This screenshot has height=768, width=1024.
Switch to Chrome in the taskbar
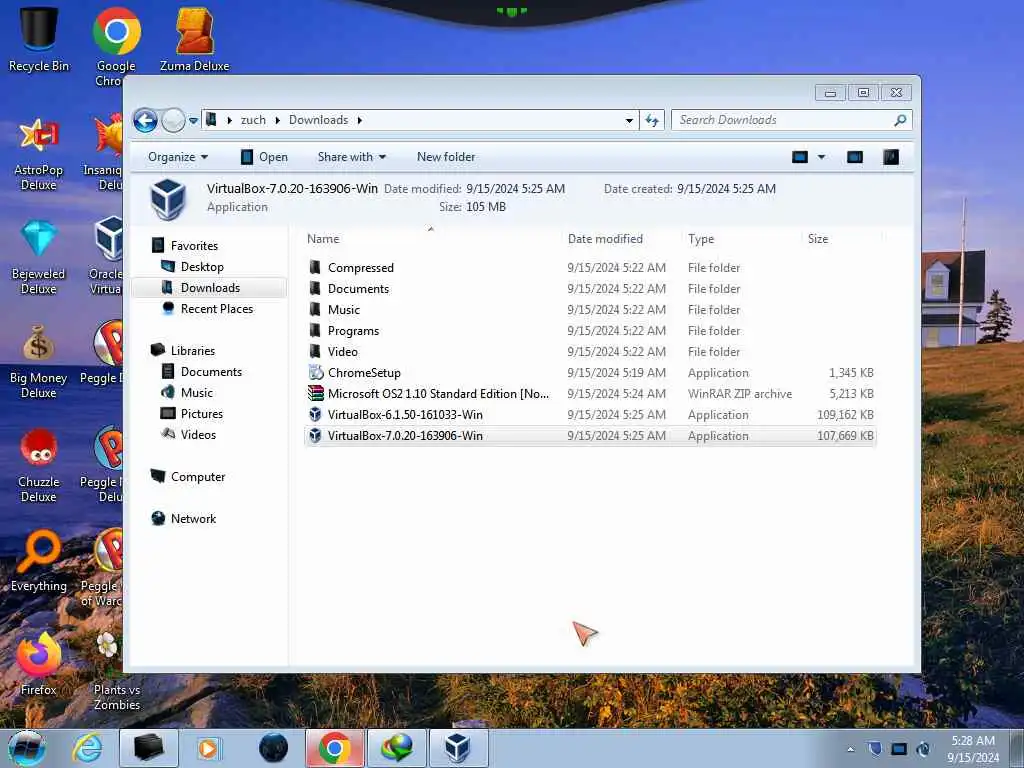334,748
